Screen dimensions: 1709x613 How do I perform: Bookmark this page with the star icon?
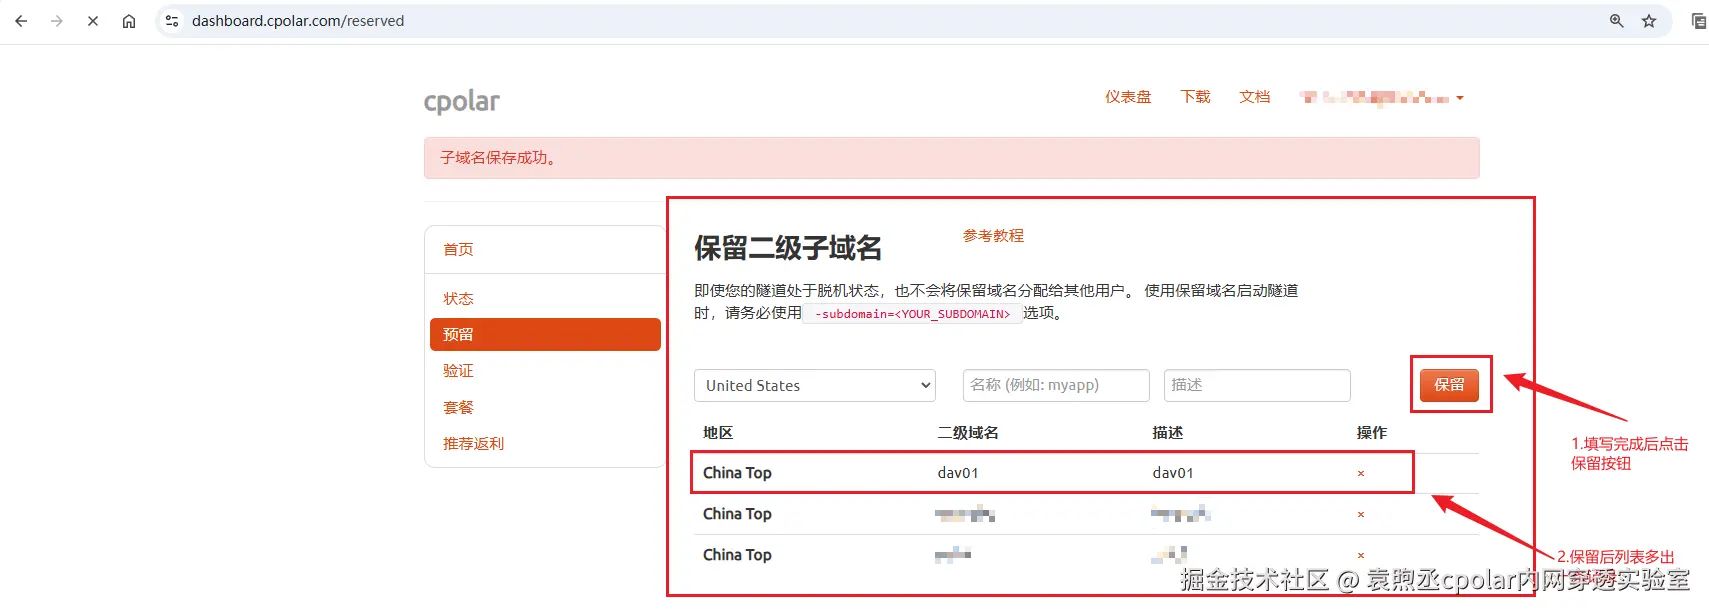(1649, 21)
